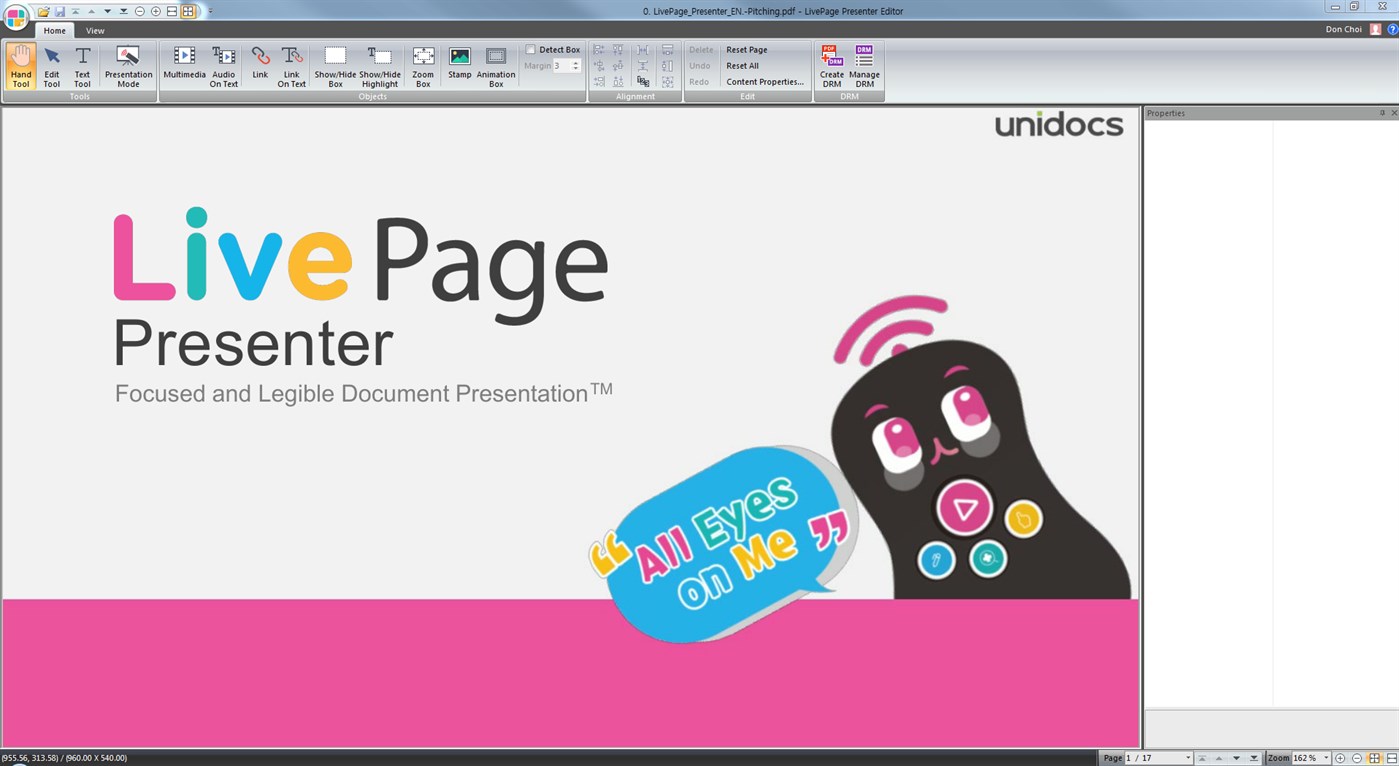
Task: Increase the Margin value stepper
Action: [576, 61]
